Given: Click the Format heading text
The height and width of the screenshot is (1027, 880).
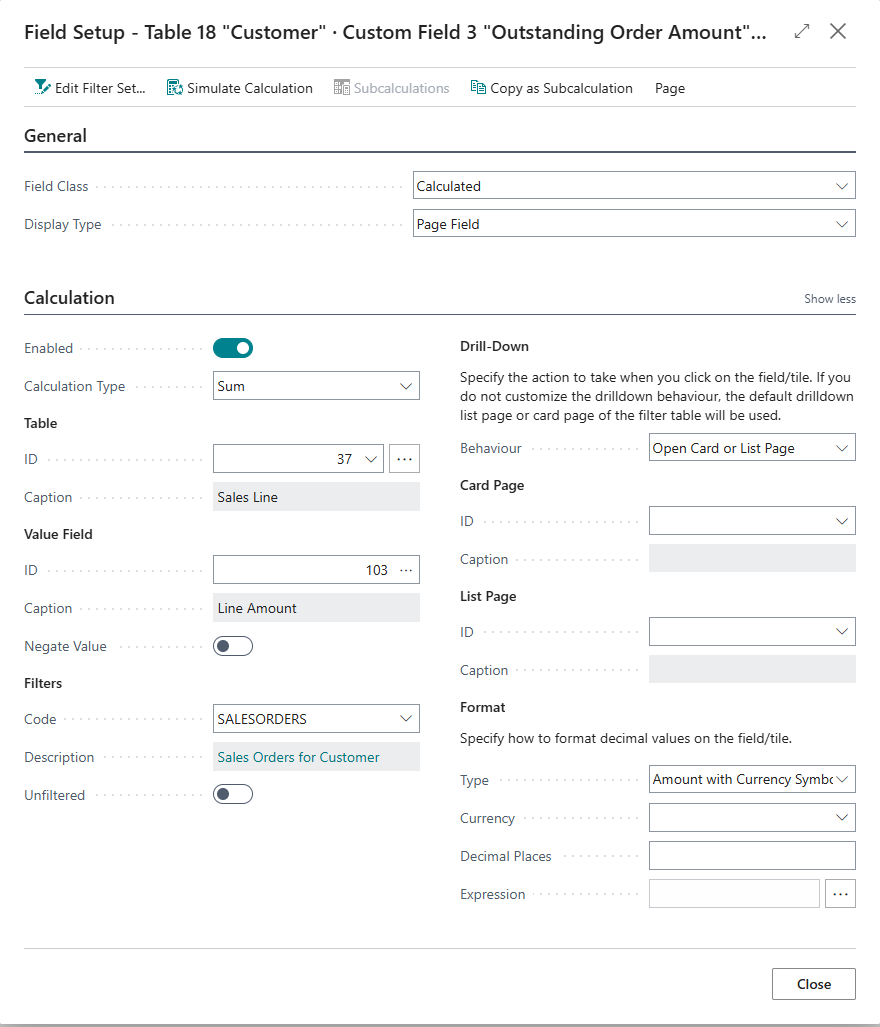Looking at the screenshot, I should coord(483,707).
